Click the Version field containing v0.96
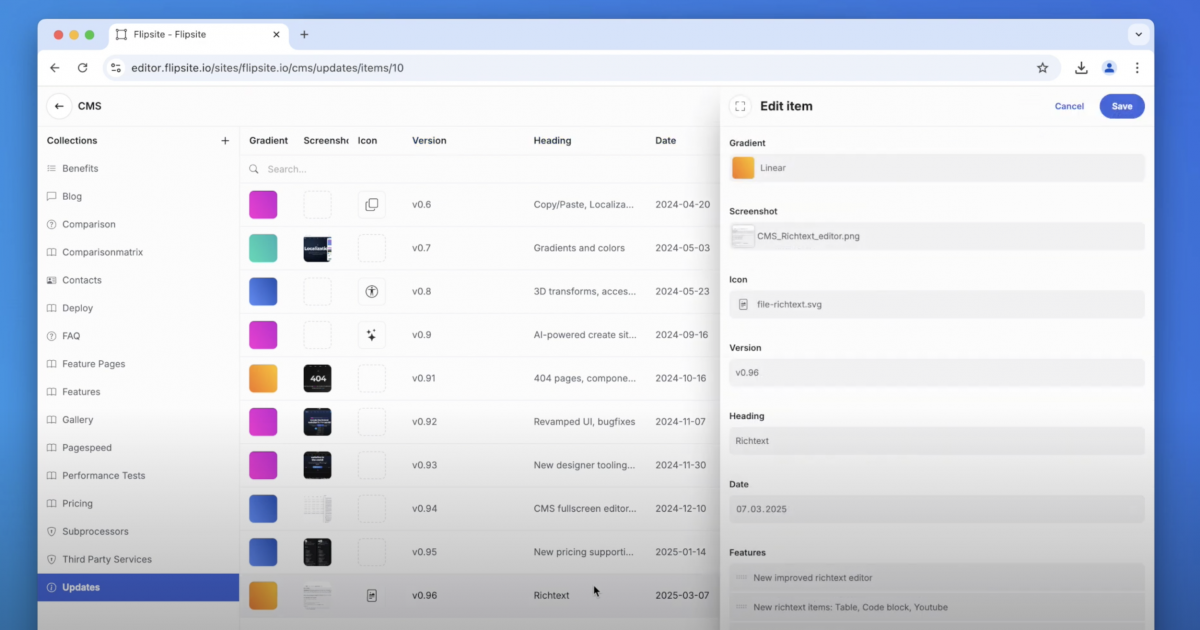 (937, 372)
